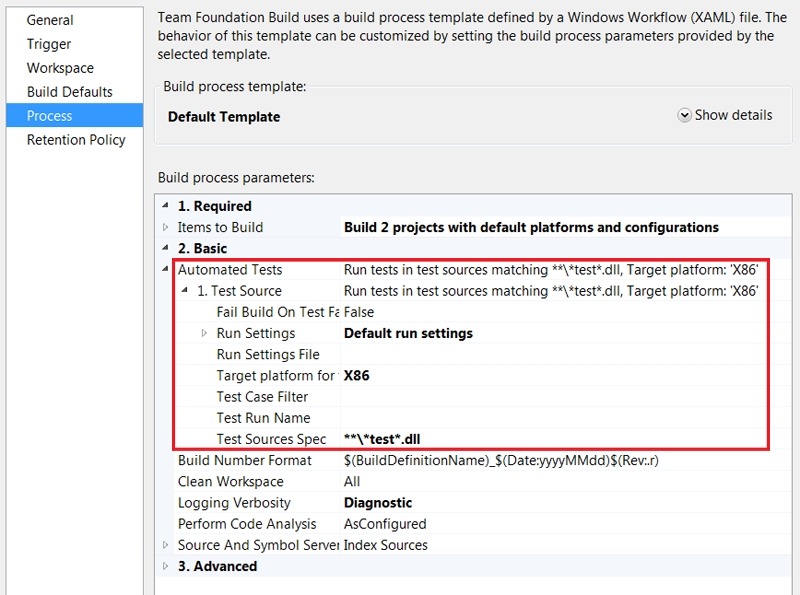800x595 pixels.
Task: Open the Build Defaults section
Action: pos(69,92)
